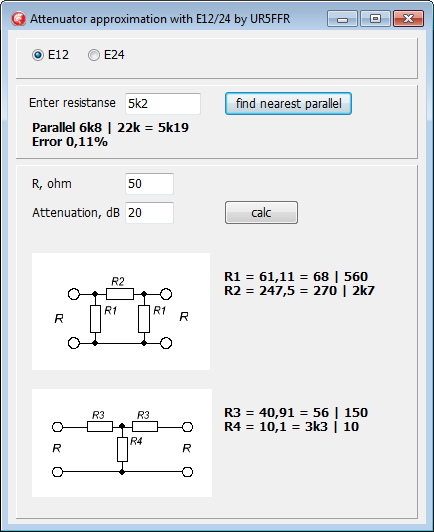Image resolution: width=434 pixels, height=532 pixels.
Task: Click the R1 = 61,11 result line
Action: pos(296,277)
